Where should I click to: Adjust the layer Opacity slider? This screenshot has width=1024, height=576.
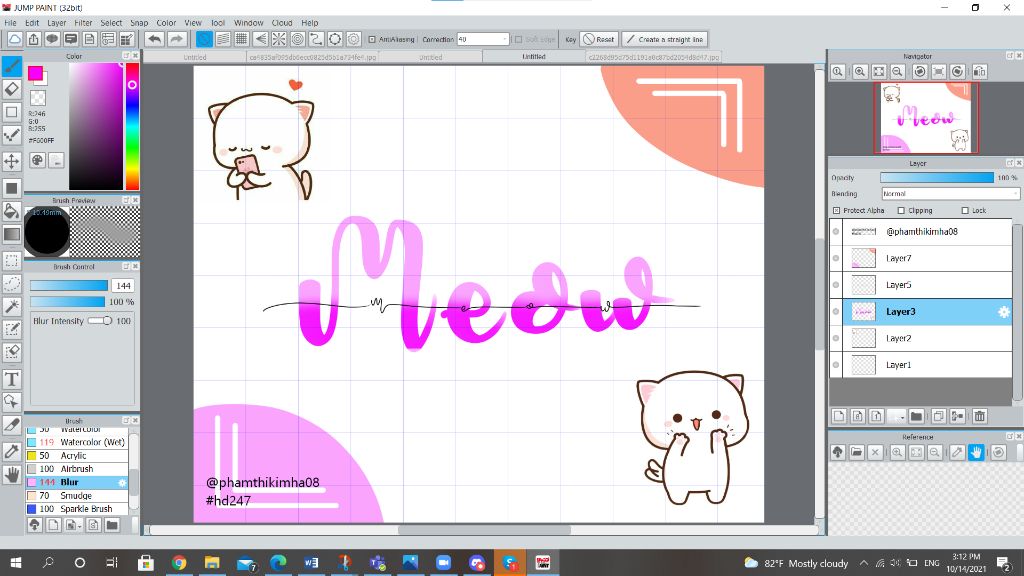coord(936,178)
